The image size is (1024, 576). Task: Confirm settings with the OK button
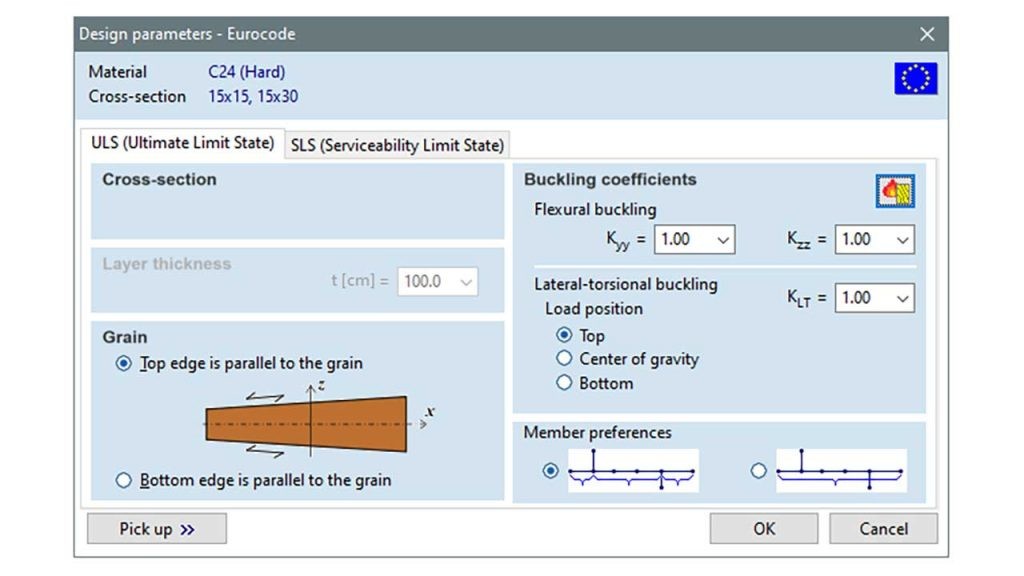click(x=764, y=529)
